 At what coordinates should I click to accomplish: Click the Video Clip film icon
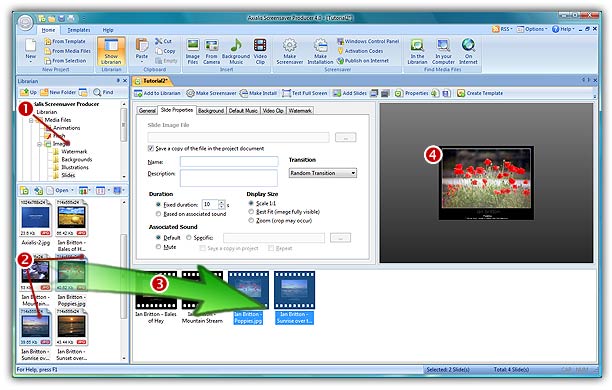[260, 51]
